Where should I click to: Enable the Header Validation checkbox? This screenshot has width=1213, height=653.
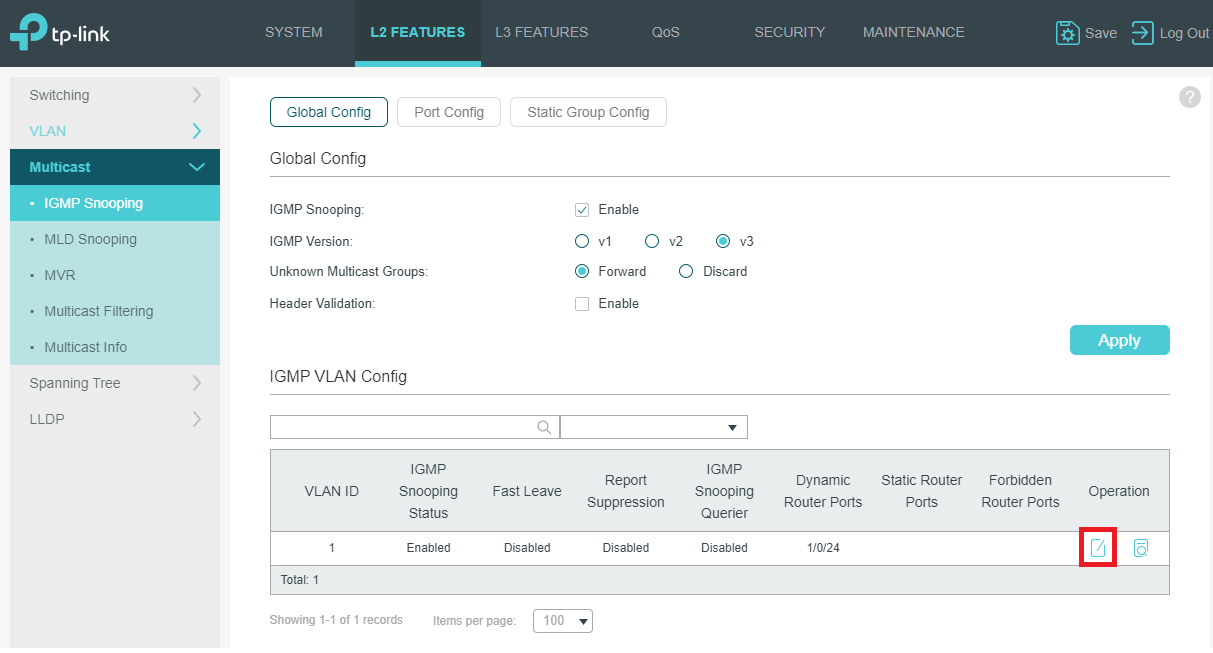point(582,304)
